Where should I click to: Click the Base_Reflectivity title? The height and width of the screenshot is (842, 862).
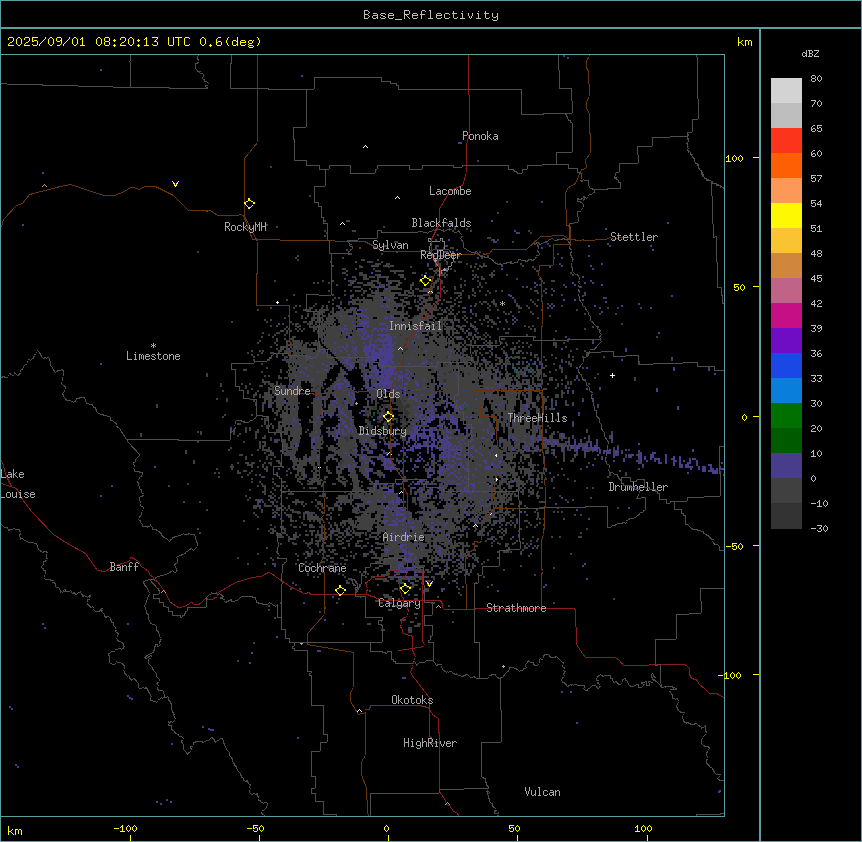coord(431,15)
